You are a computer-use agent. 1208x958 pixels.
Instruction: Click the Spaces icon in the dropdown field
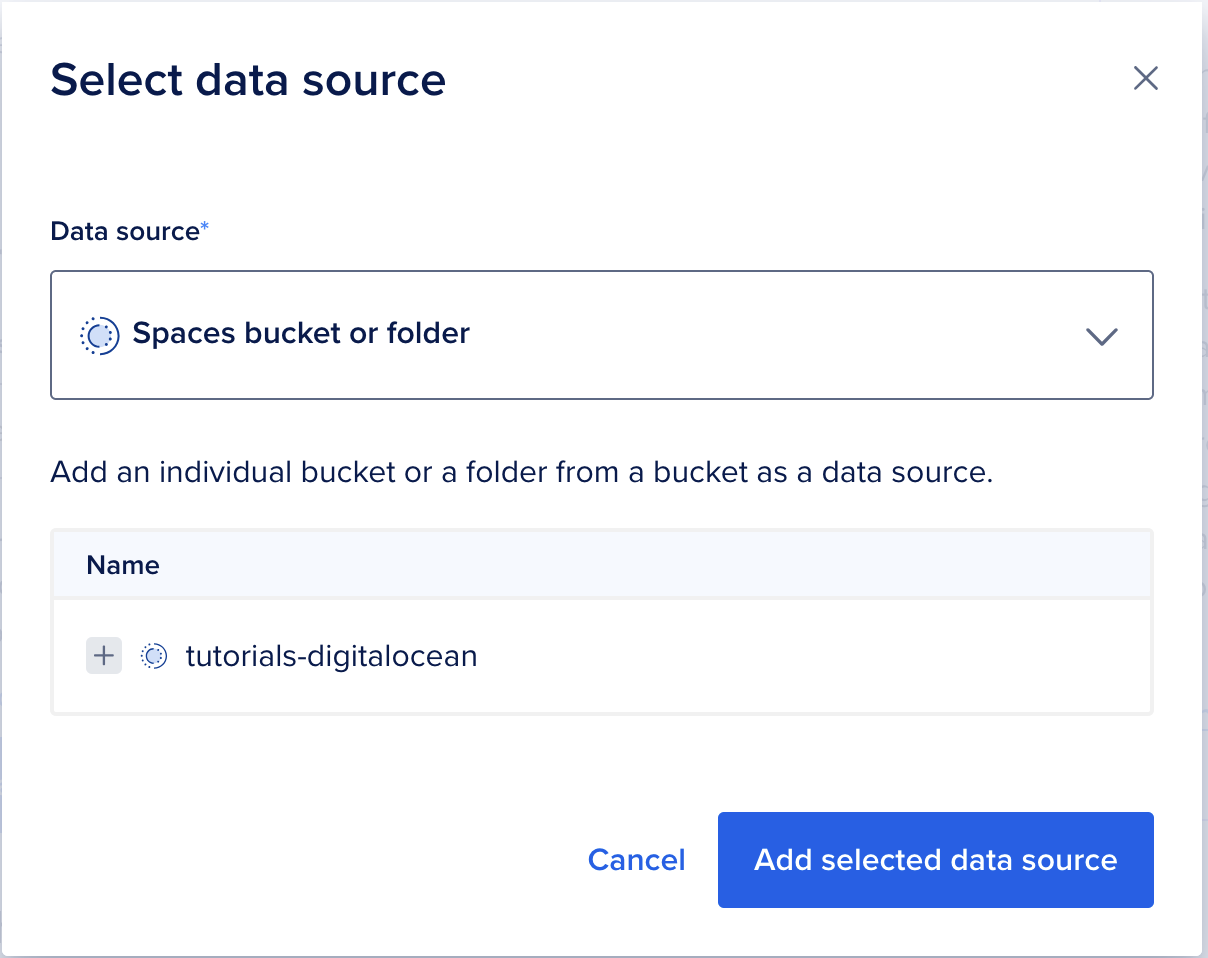click(98, 335)
